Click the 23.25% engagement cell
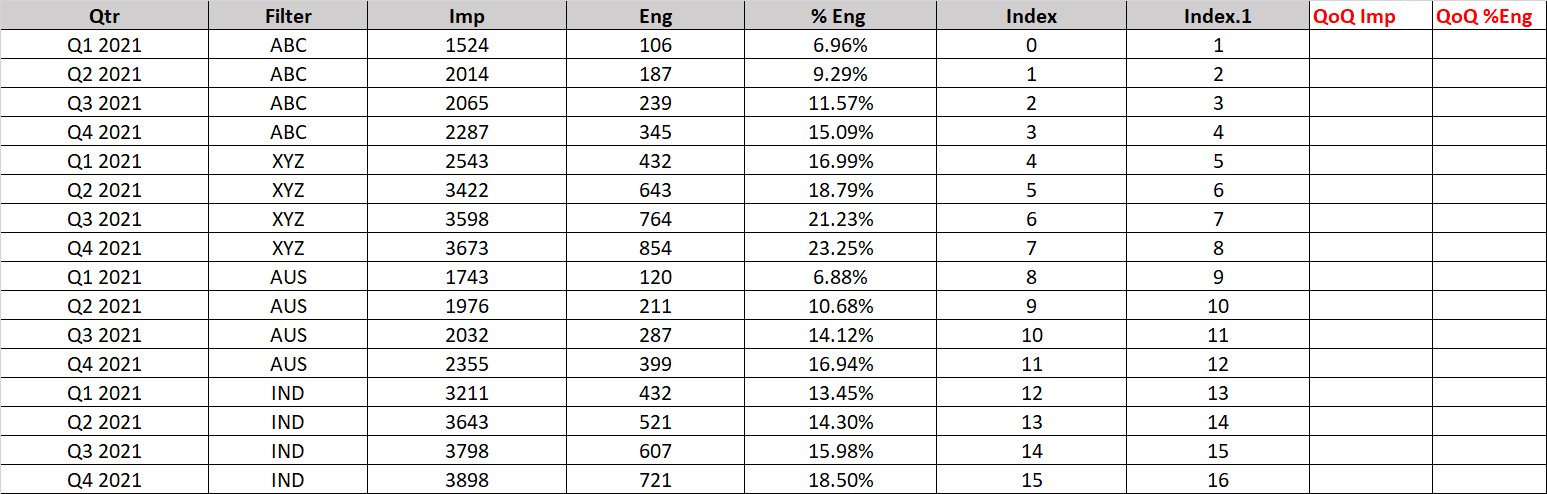 tap(840, 248)
